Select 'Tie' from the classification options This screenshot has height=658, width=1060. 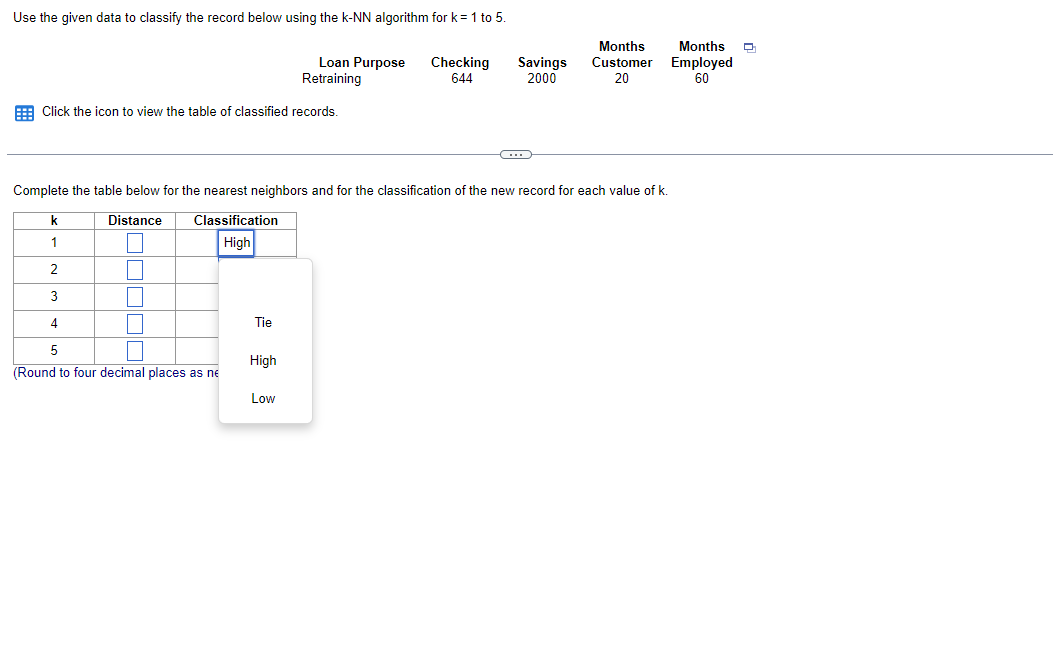pos(263,322)
